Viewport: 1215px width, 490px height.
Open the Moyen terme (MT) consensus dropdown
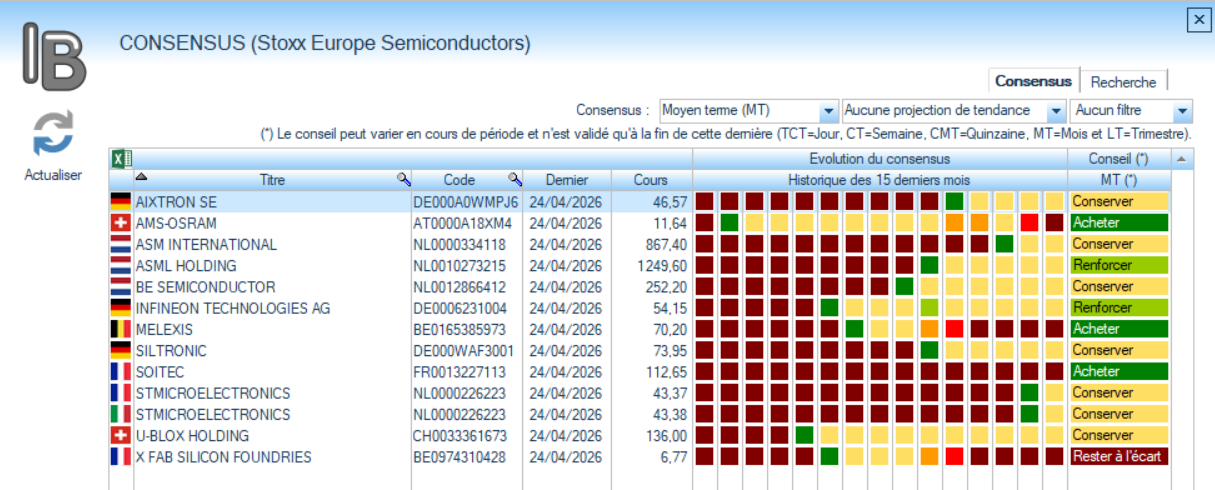[828, 110]
